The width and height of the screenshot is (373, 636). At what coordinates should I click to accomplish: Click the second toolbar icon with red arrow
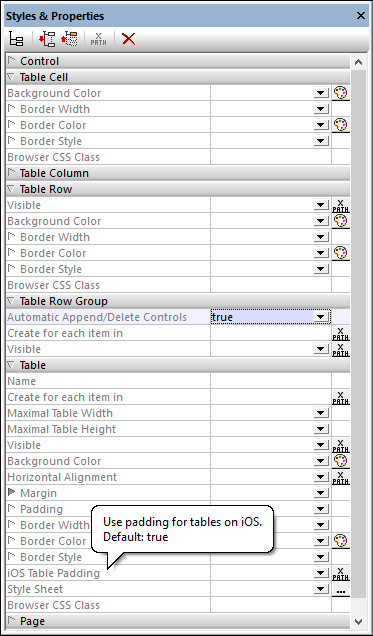tap(47, 39)
